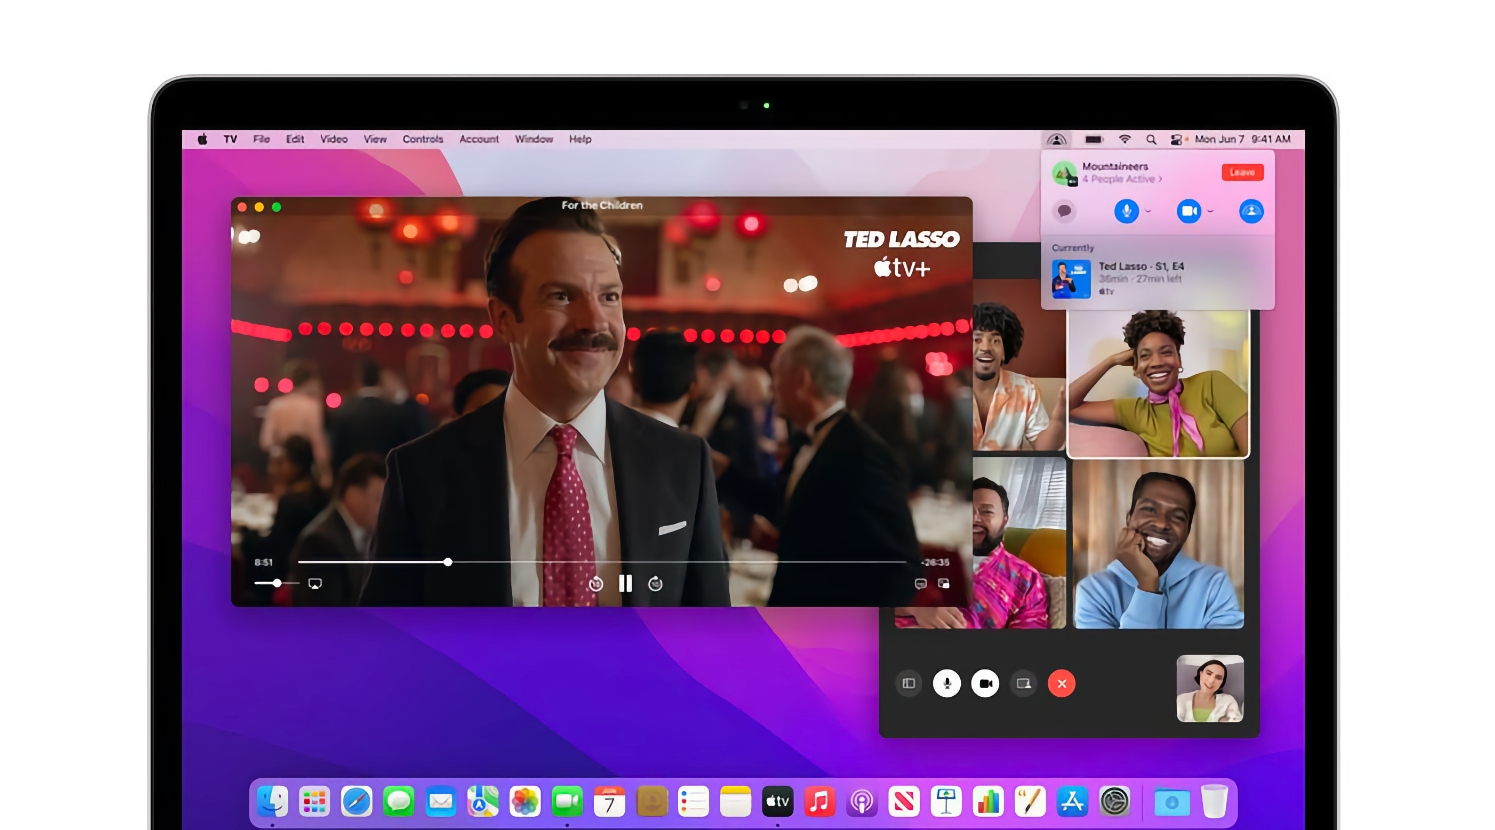Screen dimensions: 1495x830
Task: Enable picture-in-picture in the video player
Action: (944, 584)
